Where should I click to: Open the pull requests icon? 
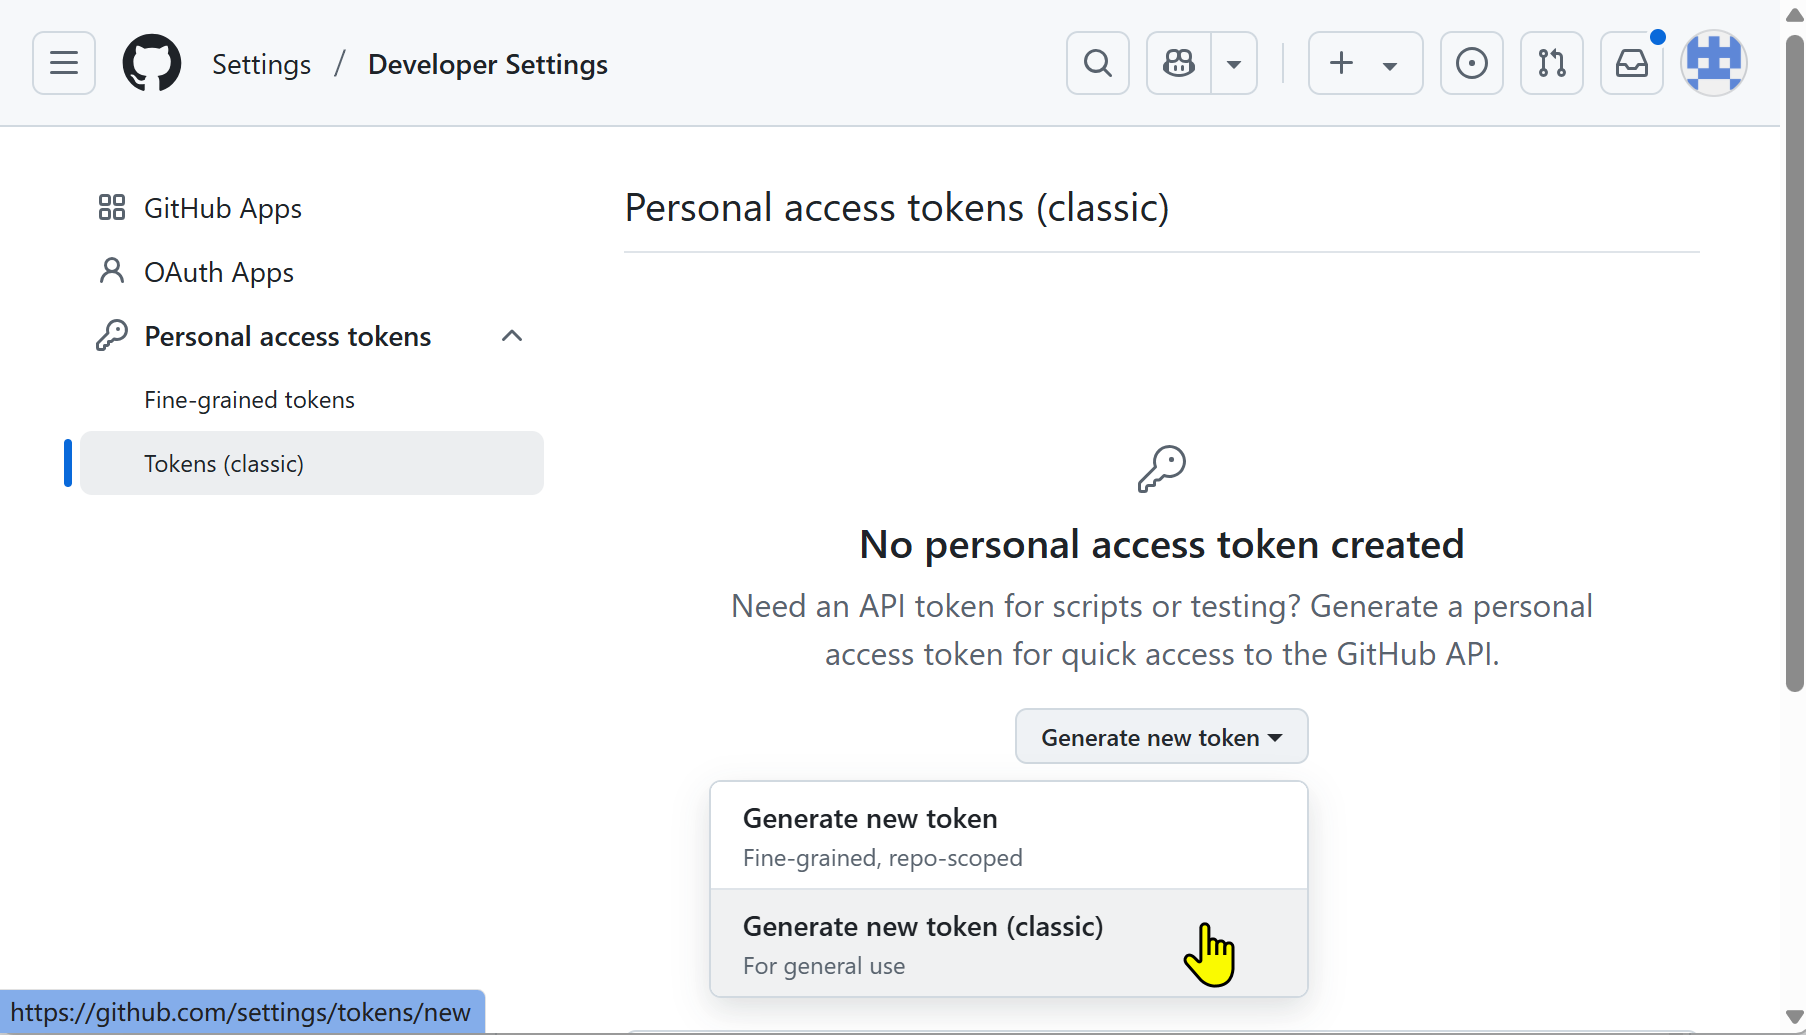(1551, 63)
